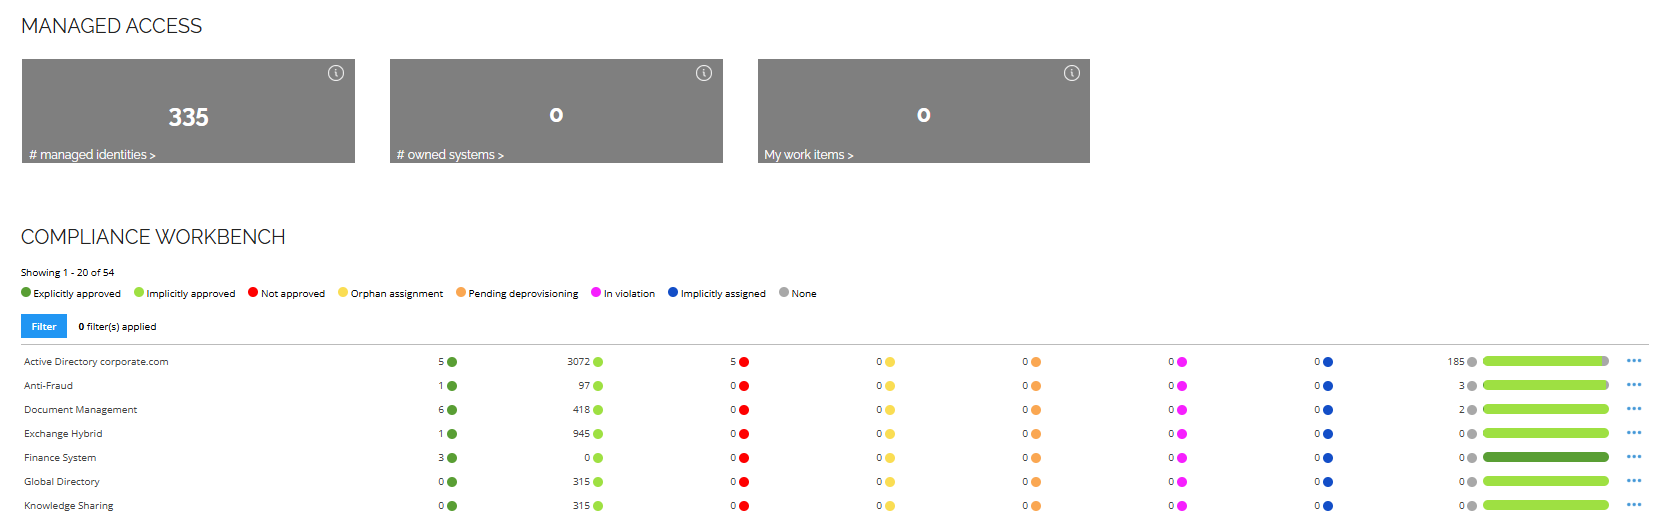Click In violation legend entry
This screenshot has width=1665, height=517.
pyautogui.click(x=623, y=293)
